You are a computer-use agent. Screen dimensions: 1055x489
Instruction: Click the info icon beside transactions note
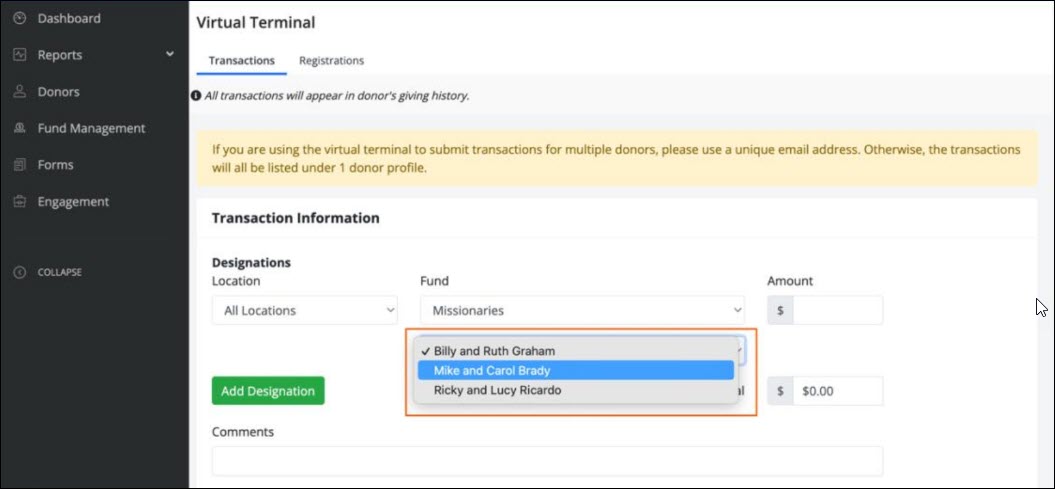[x=197, y=96]
